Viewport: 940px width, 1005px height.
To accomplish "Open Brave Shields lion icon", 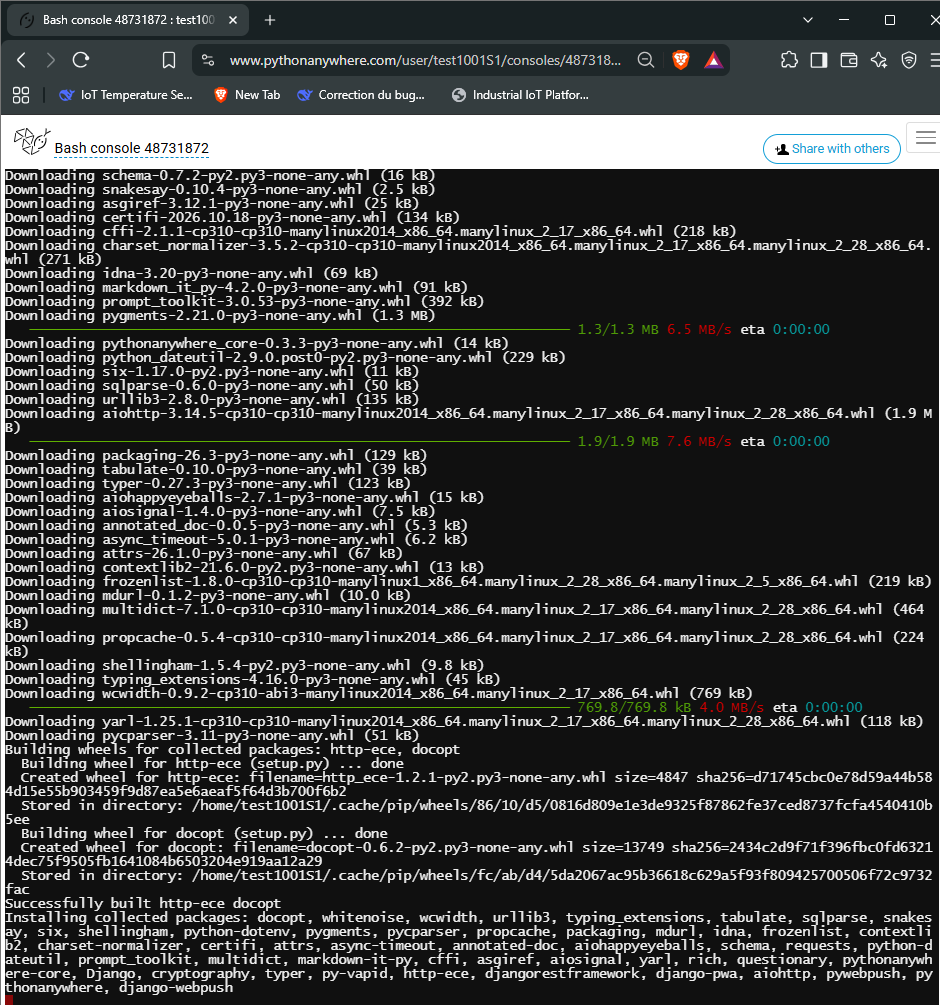I will coord(680,60).
